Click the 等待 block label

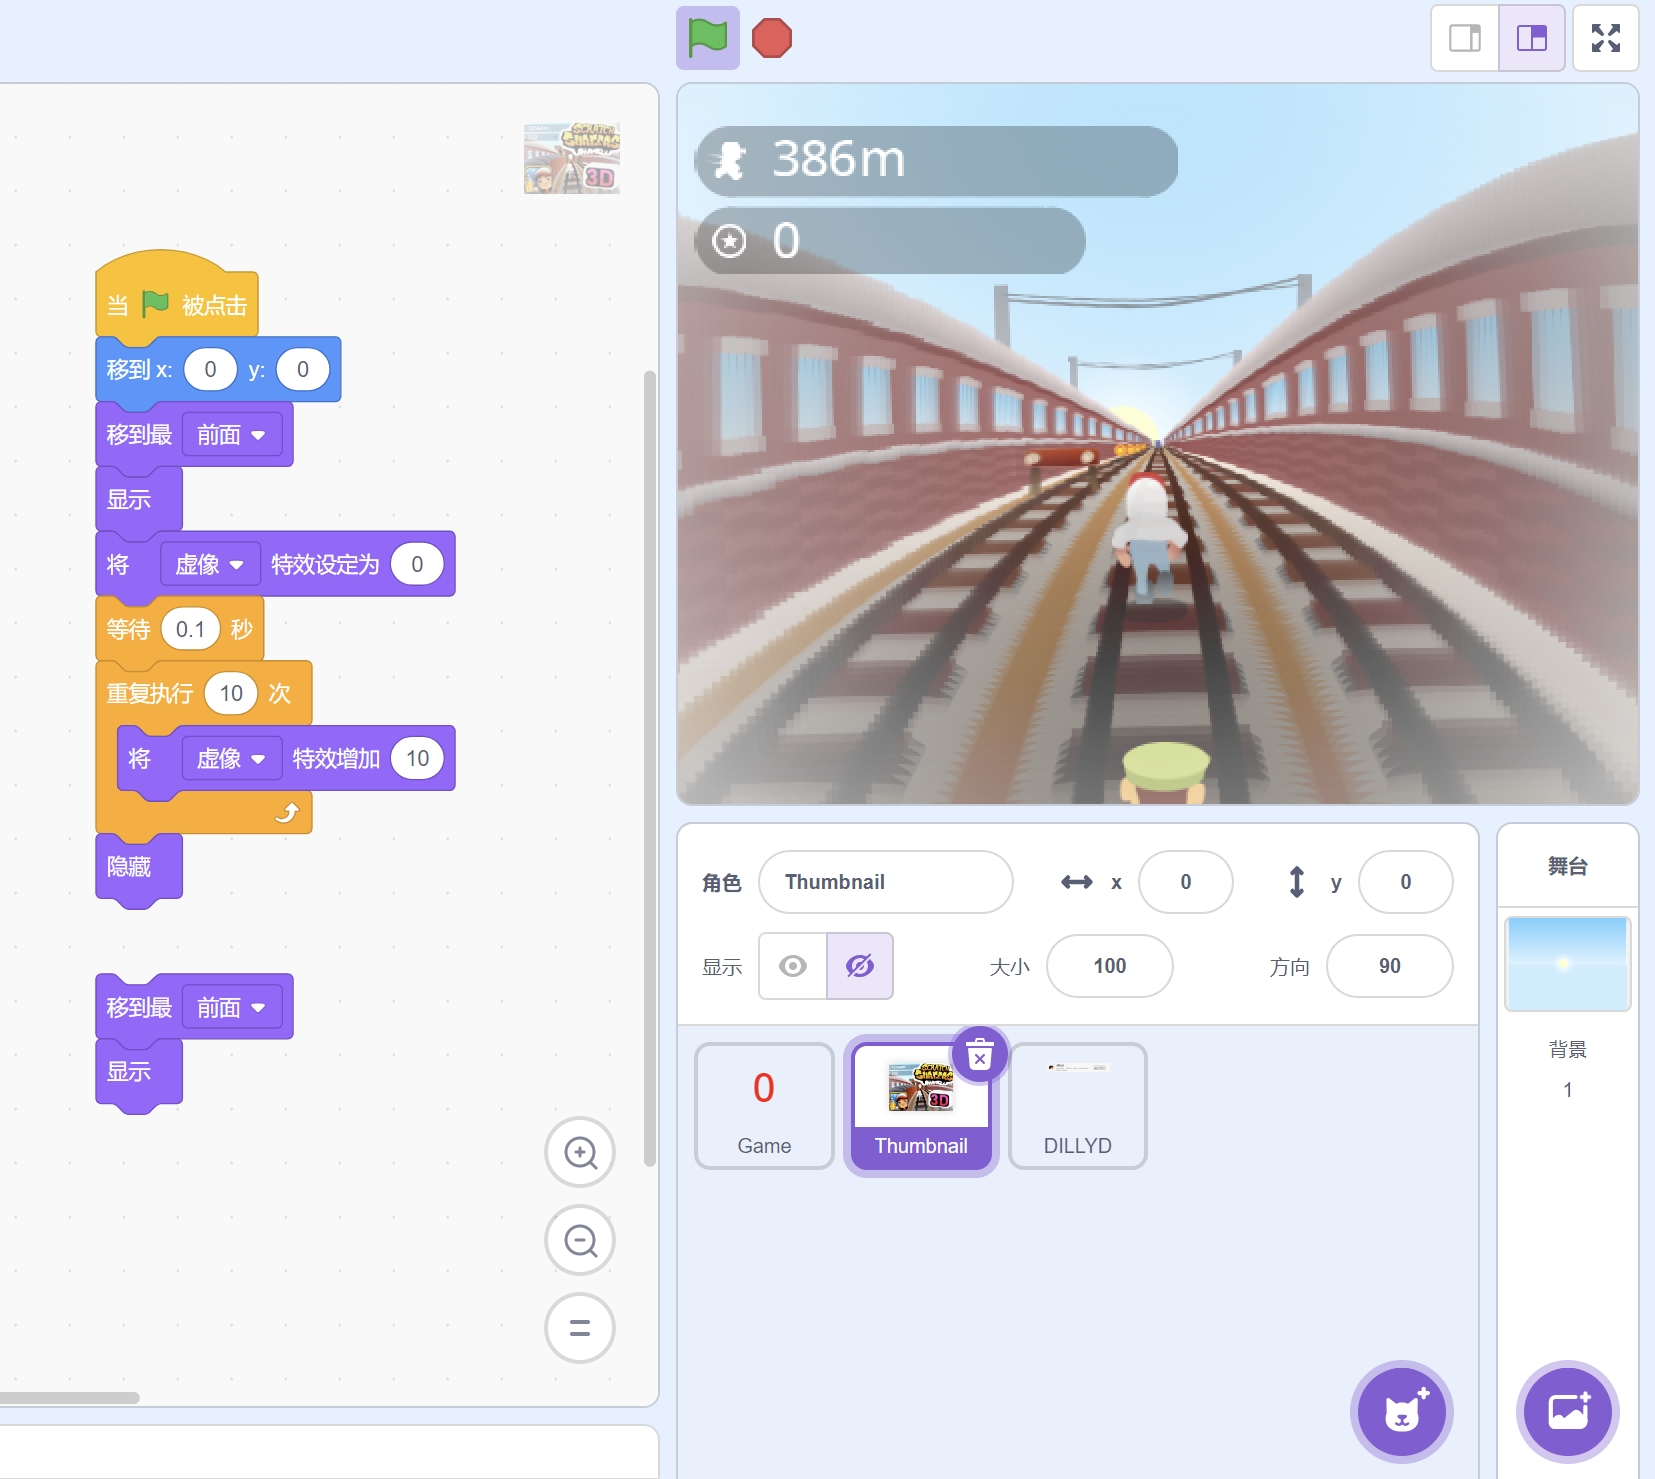(x=128, y=630)
